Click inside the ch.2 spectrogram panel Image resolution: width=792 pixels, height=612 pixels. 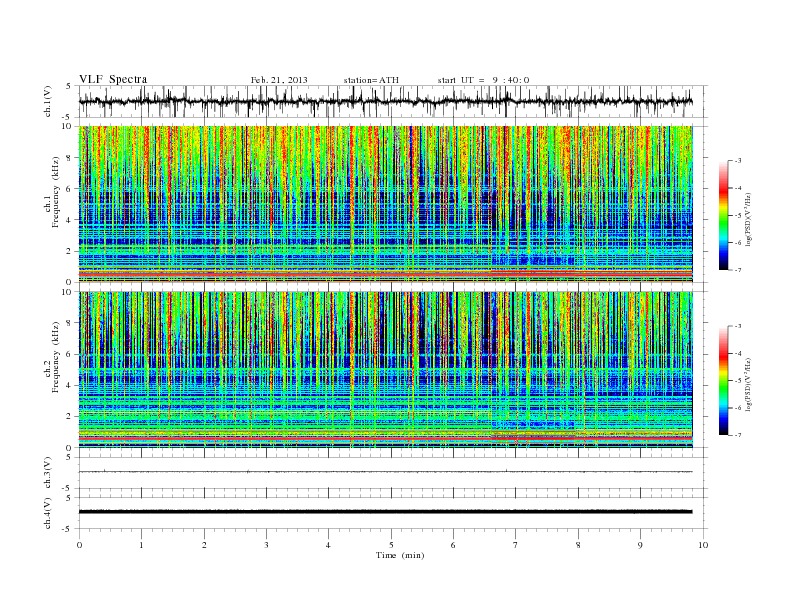pos(385,370)
